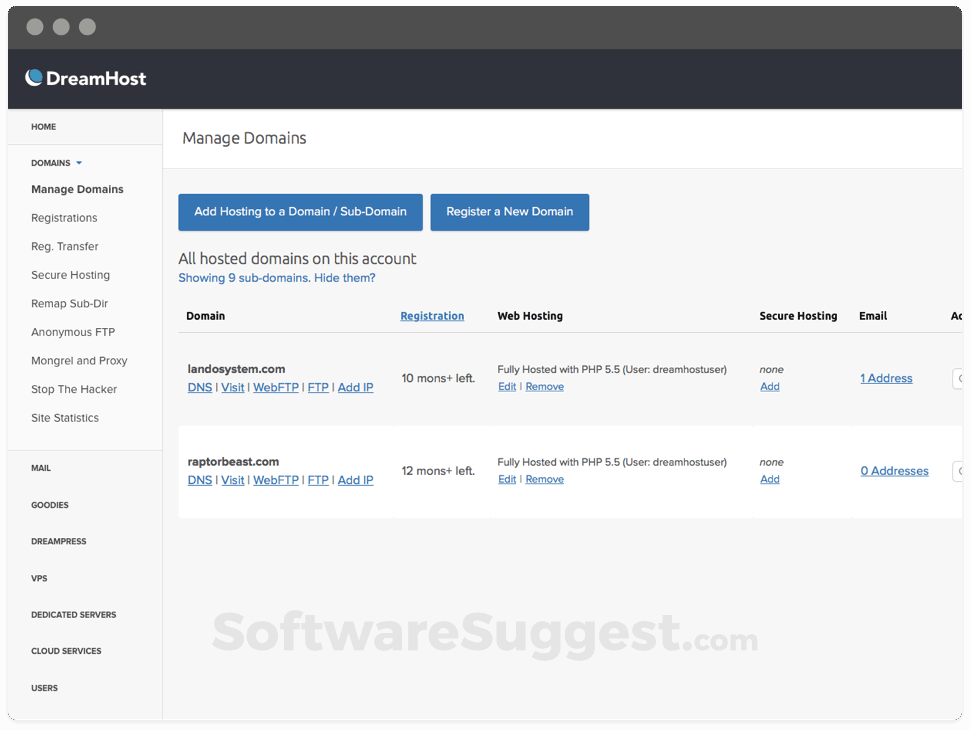The image size is (970, 730).
Task: Select Registrations in the sidebar
Action: click(63, 217)
